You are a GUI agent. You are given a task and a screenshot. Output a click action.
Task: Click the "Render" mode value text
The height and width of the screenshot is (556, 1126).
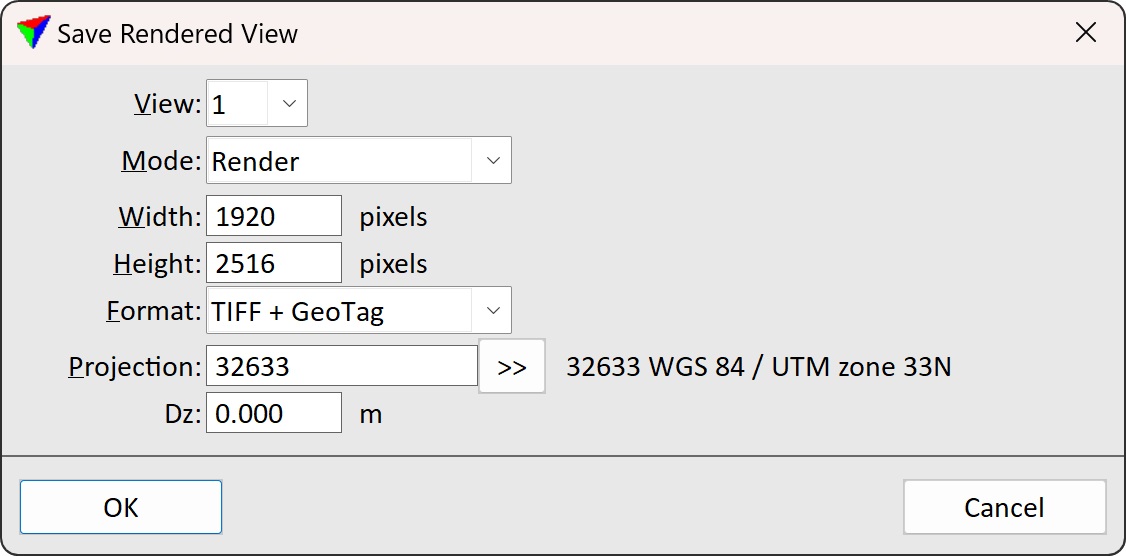256,162
